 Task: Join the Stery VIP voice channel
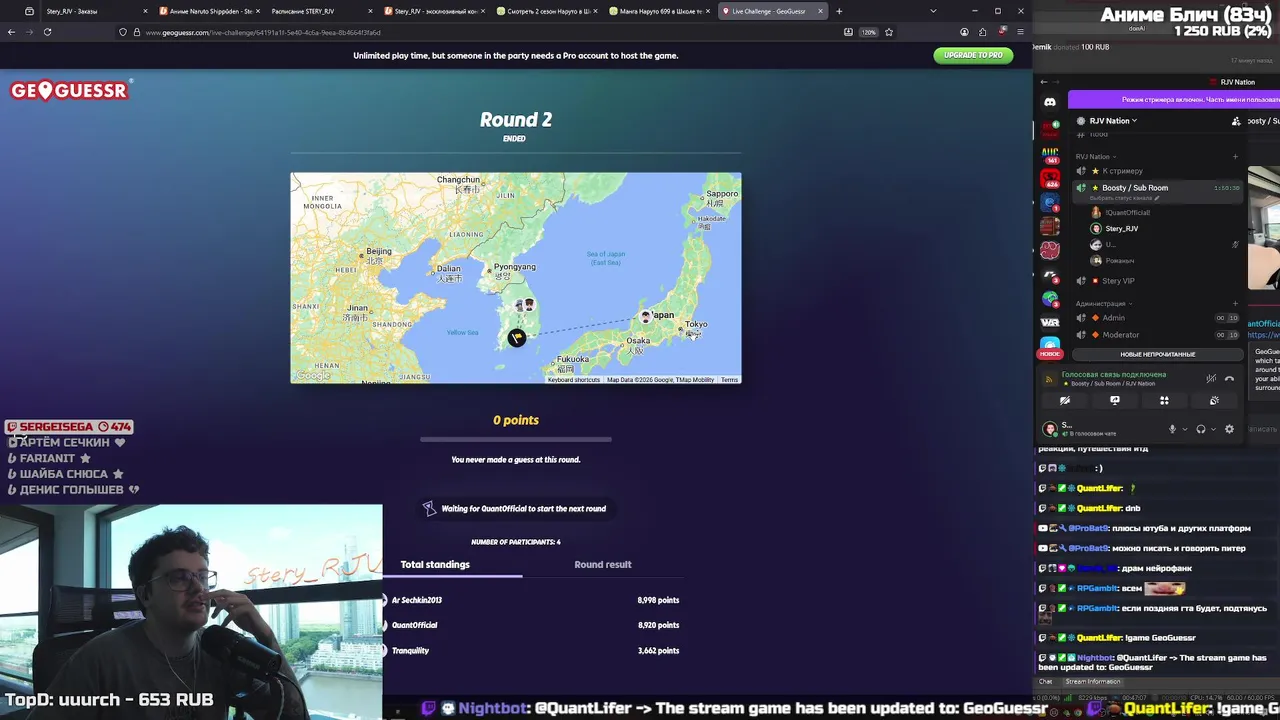pyautogui.click(x=1158, y=281)
